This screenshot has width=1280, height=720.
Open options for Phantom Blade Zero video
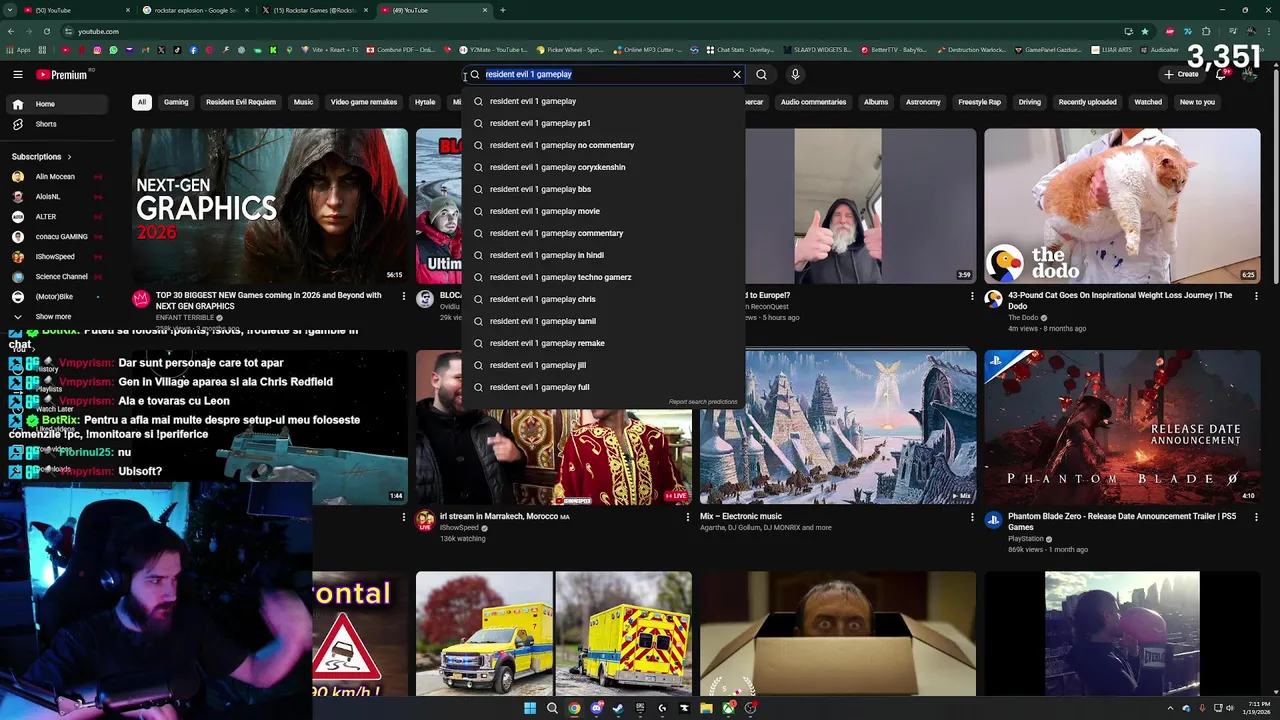tap(1256, 517)
